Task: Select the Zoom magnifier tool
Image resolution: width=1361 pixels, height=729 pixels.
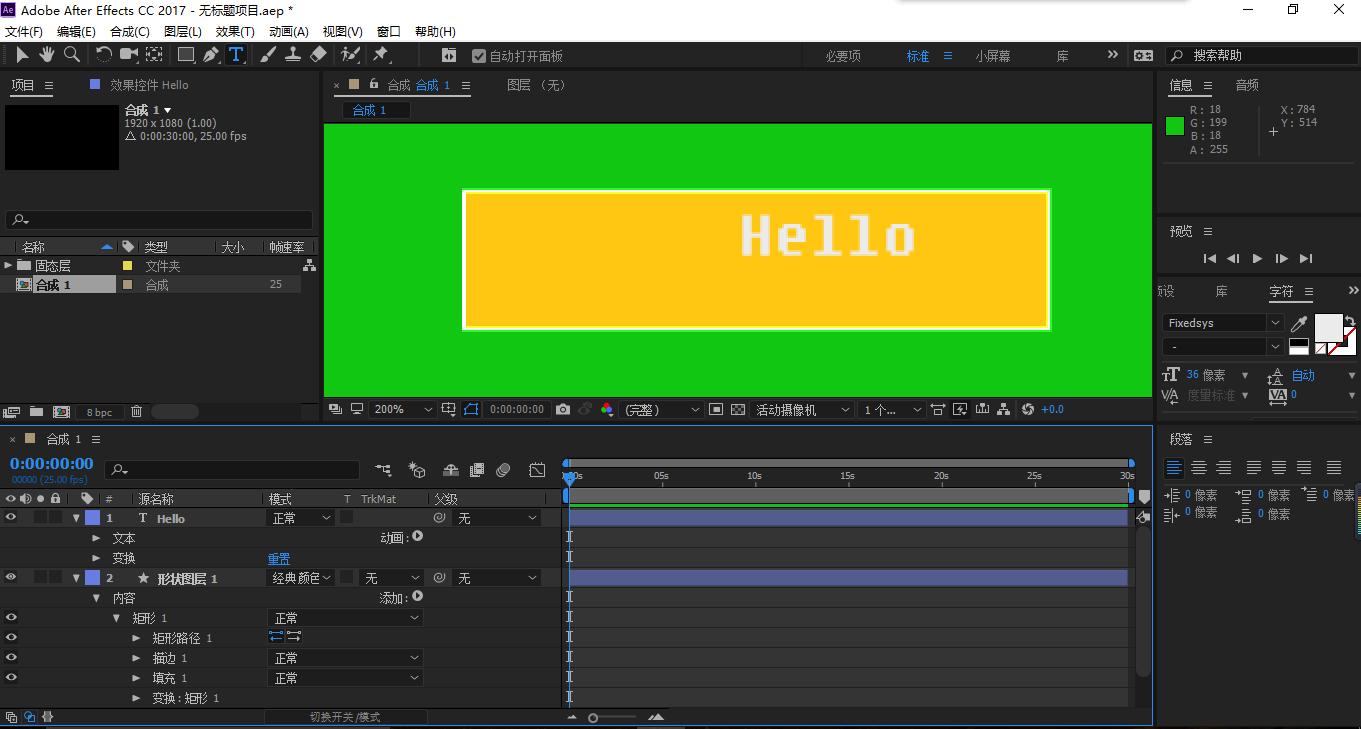Action: click(72, 55)
